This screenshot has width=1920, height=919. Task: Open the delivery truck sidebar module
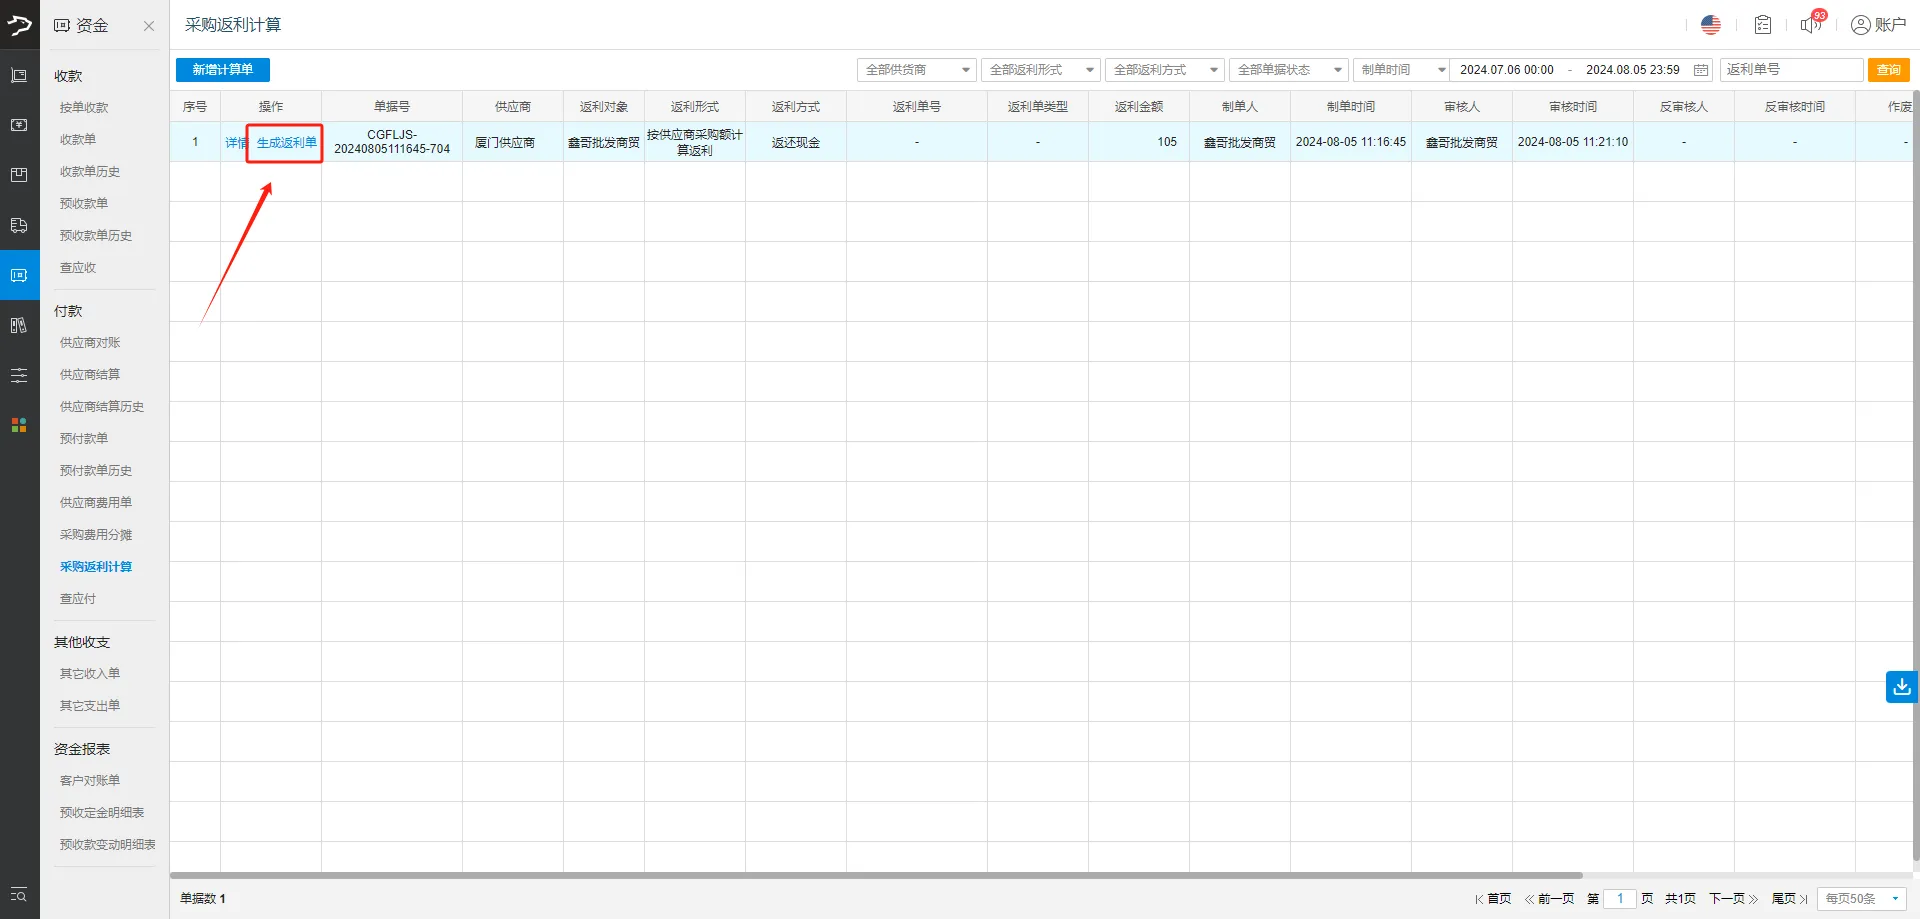point(19,225)
